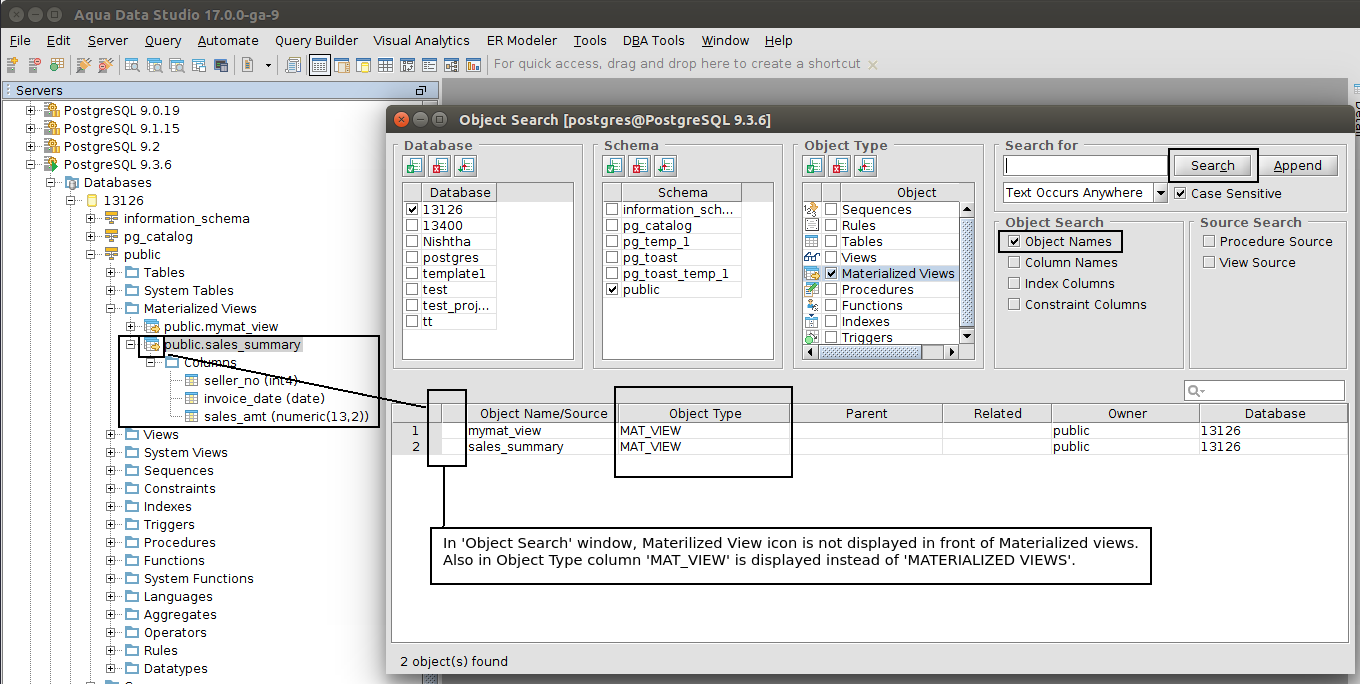Click the Object Name/Source column header
The image size is (1360, 686).
point(543,414)
